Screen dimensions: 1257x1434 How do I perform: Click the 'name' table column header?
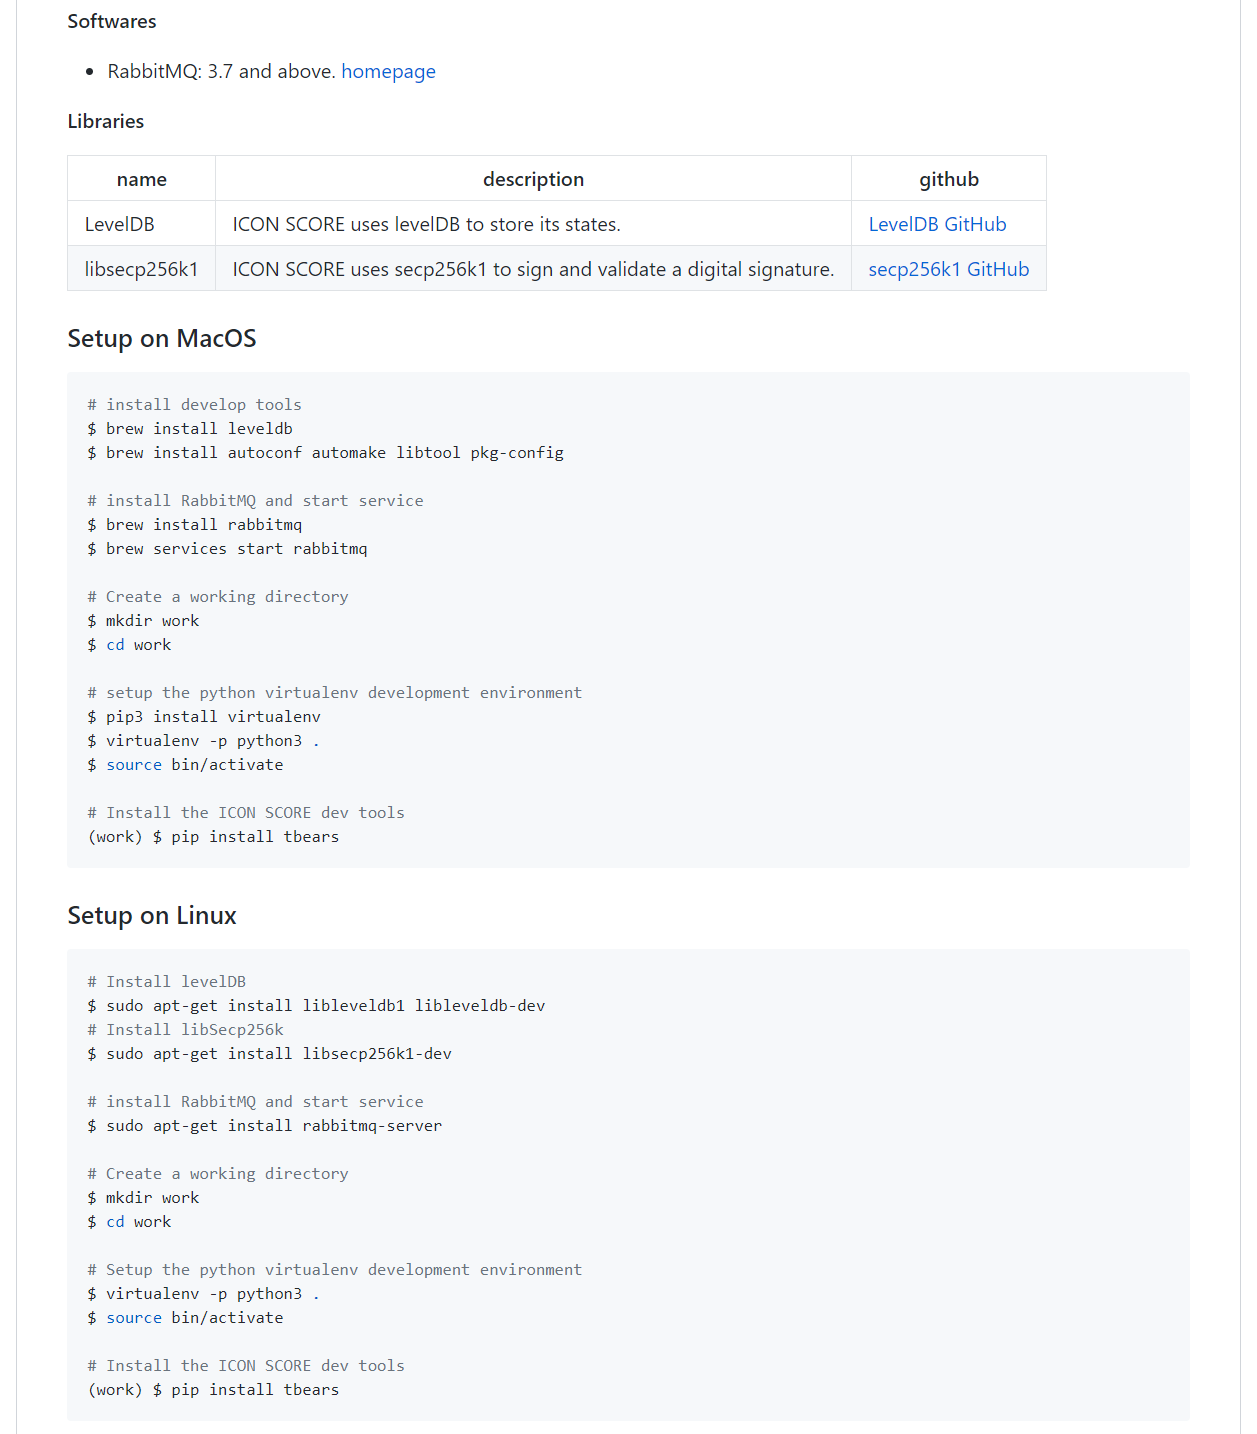[141, 179]
